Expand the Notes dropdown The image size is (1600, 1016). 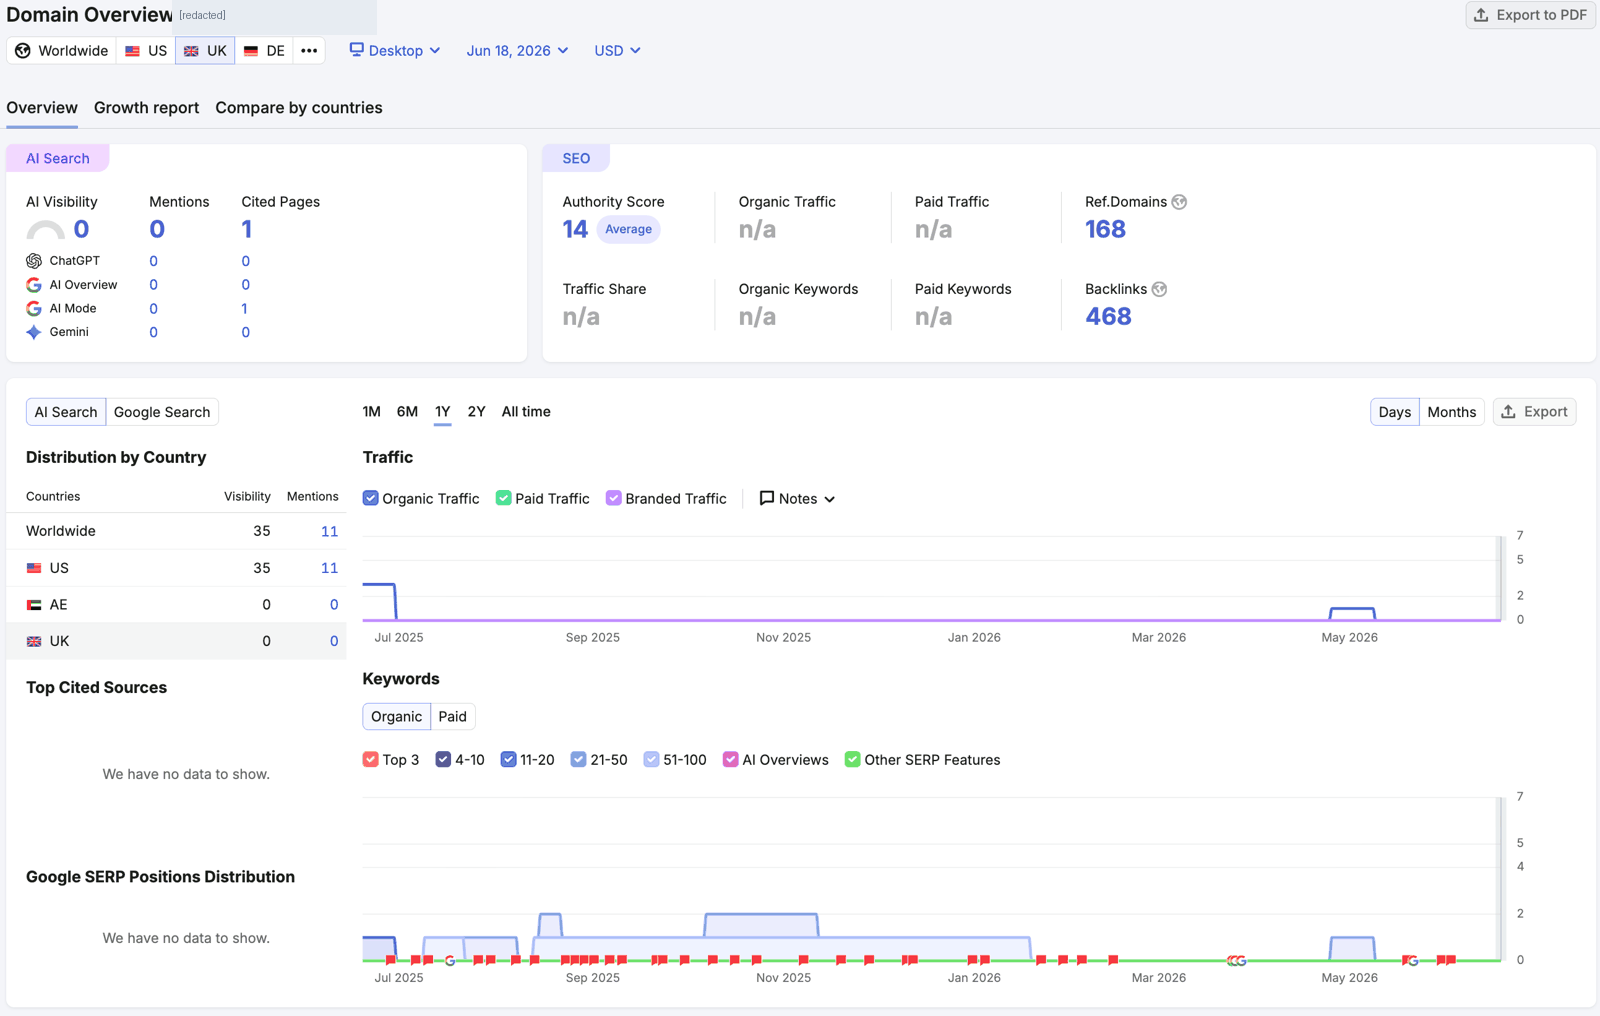pyautogui.click(x=797, y=498)
